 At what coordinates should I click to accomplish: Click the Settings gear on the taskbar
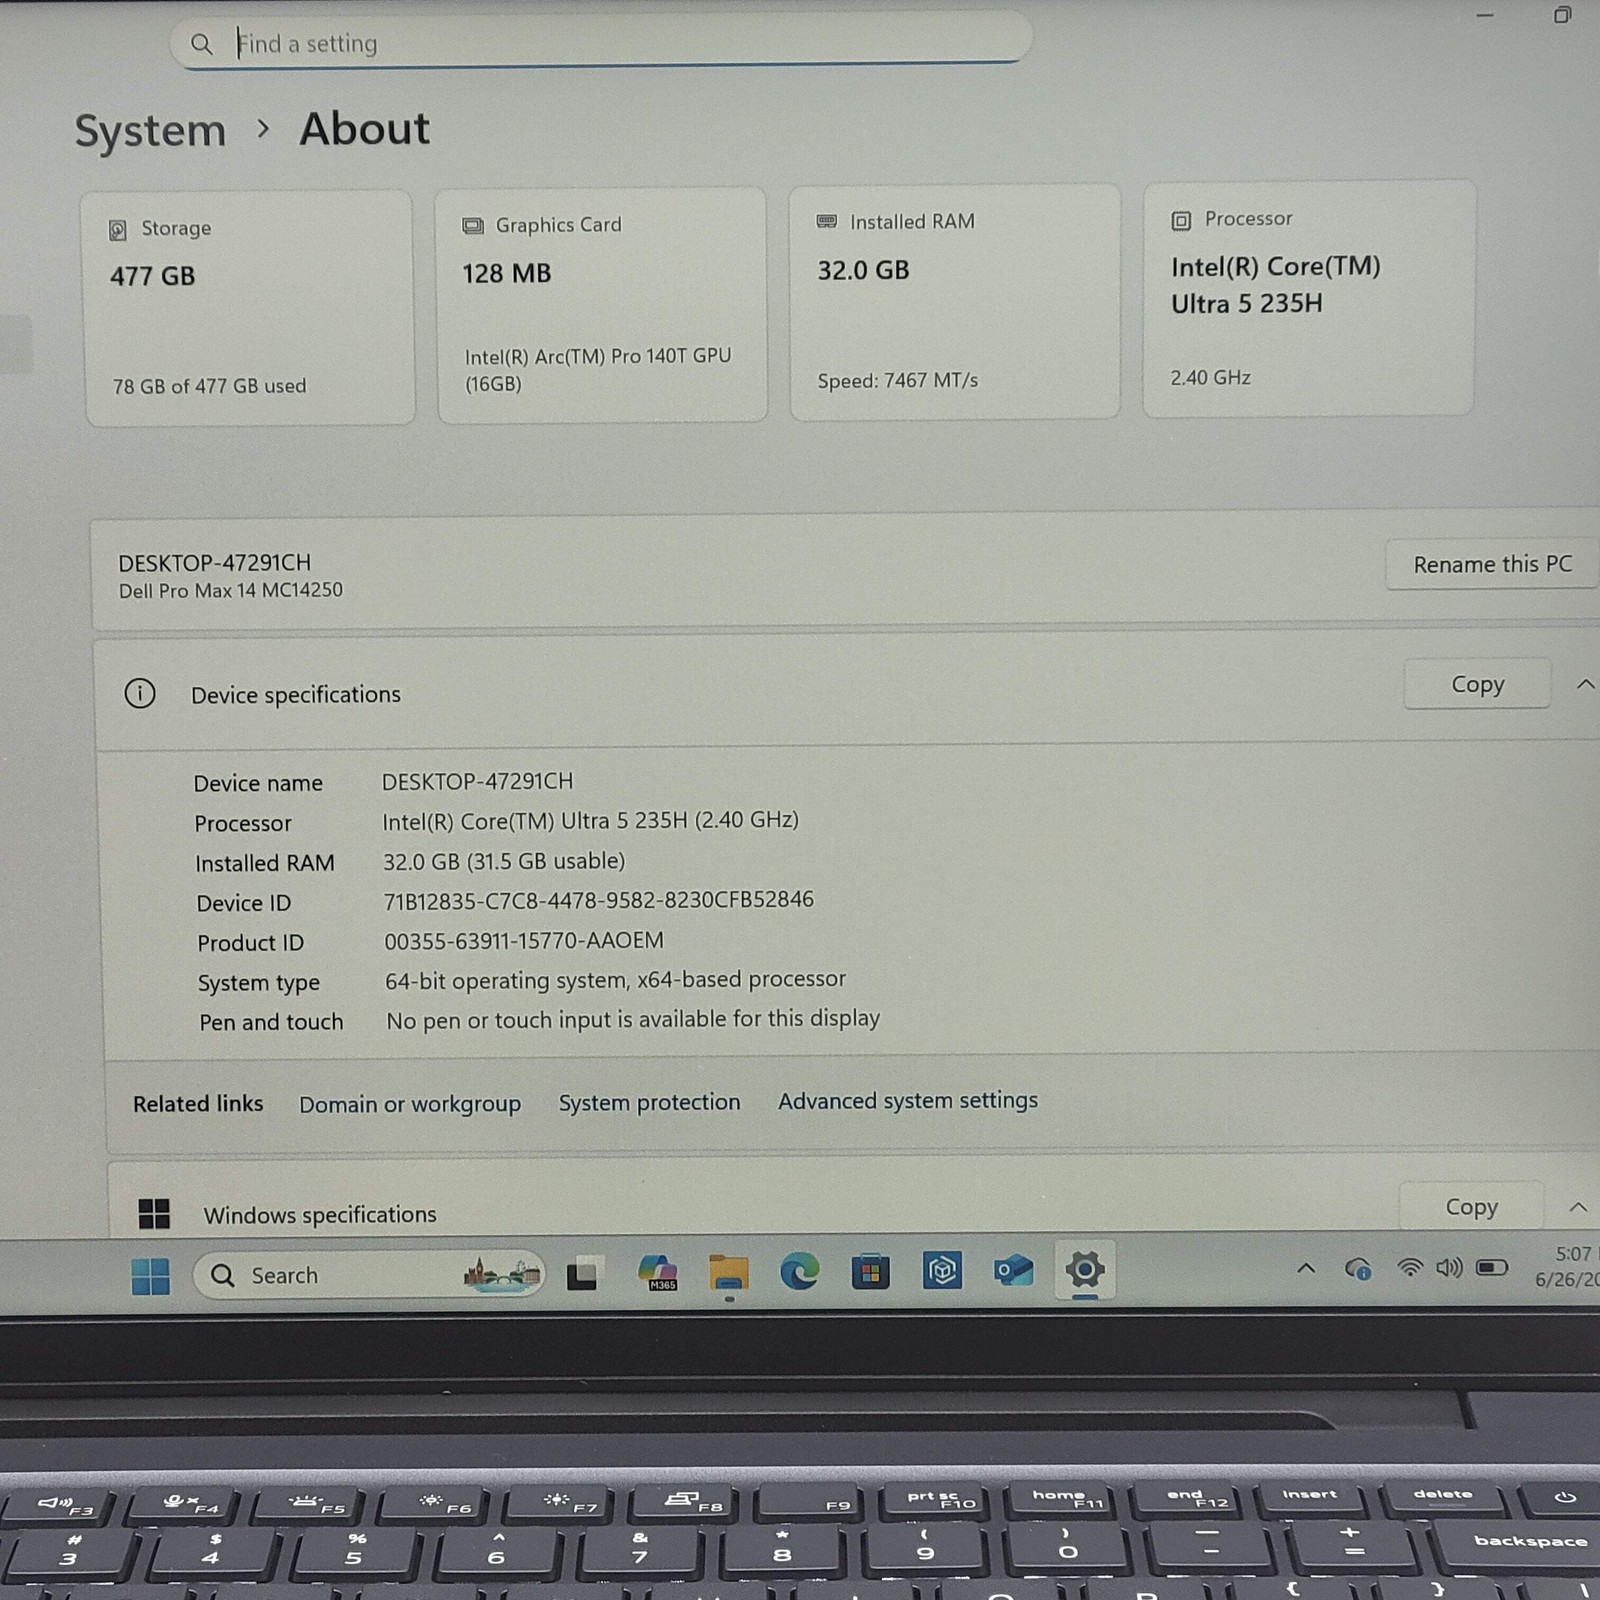click(x=1085, y=1270)
